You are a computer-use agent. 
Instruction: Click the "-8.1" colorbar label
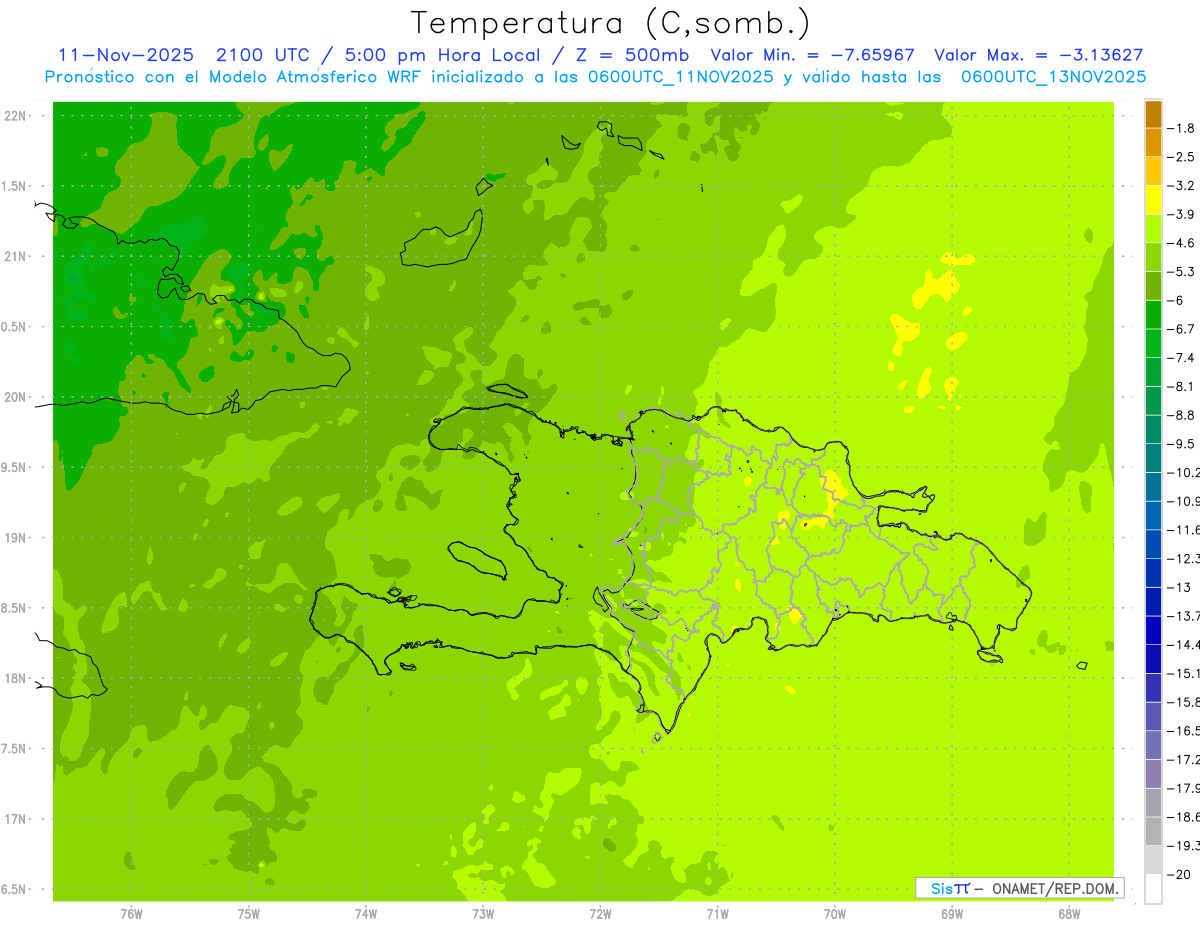pyautogui.click(x=1181, y=386)
